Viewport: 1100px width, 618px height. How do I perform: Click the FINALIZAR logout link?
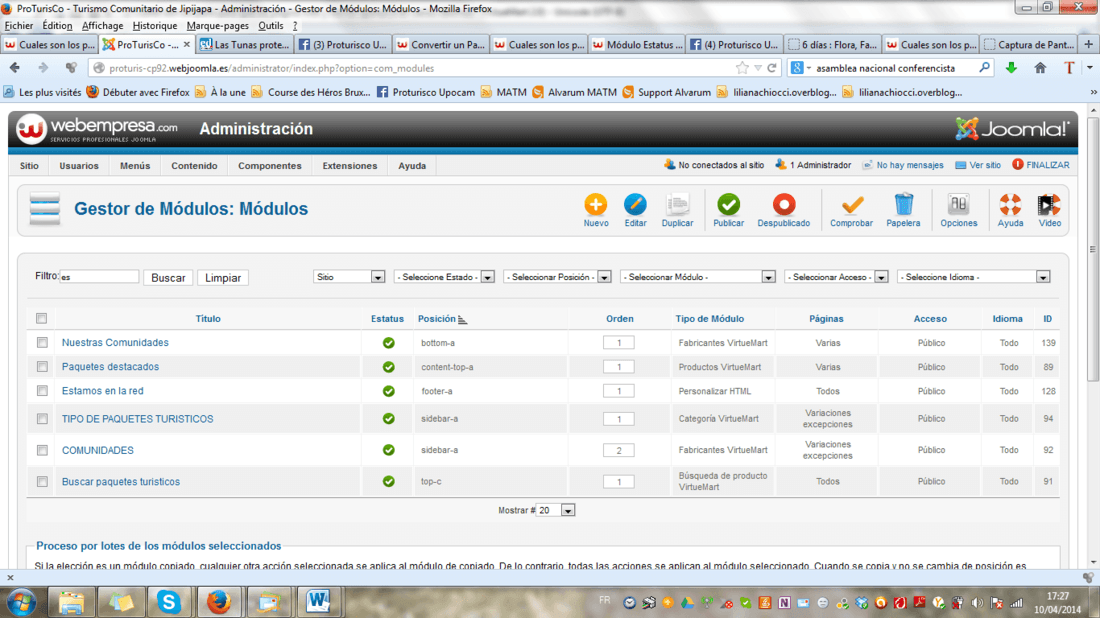[1040, 165]
